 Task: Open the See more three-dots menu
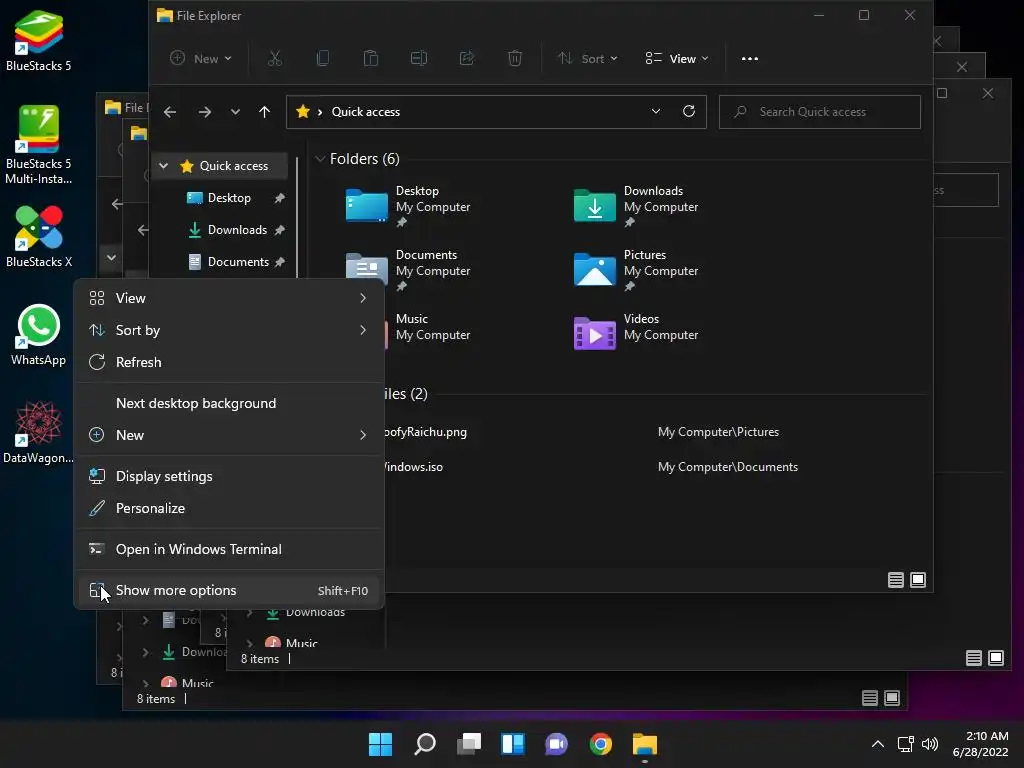click(x=750, y=59)
